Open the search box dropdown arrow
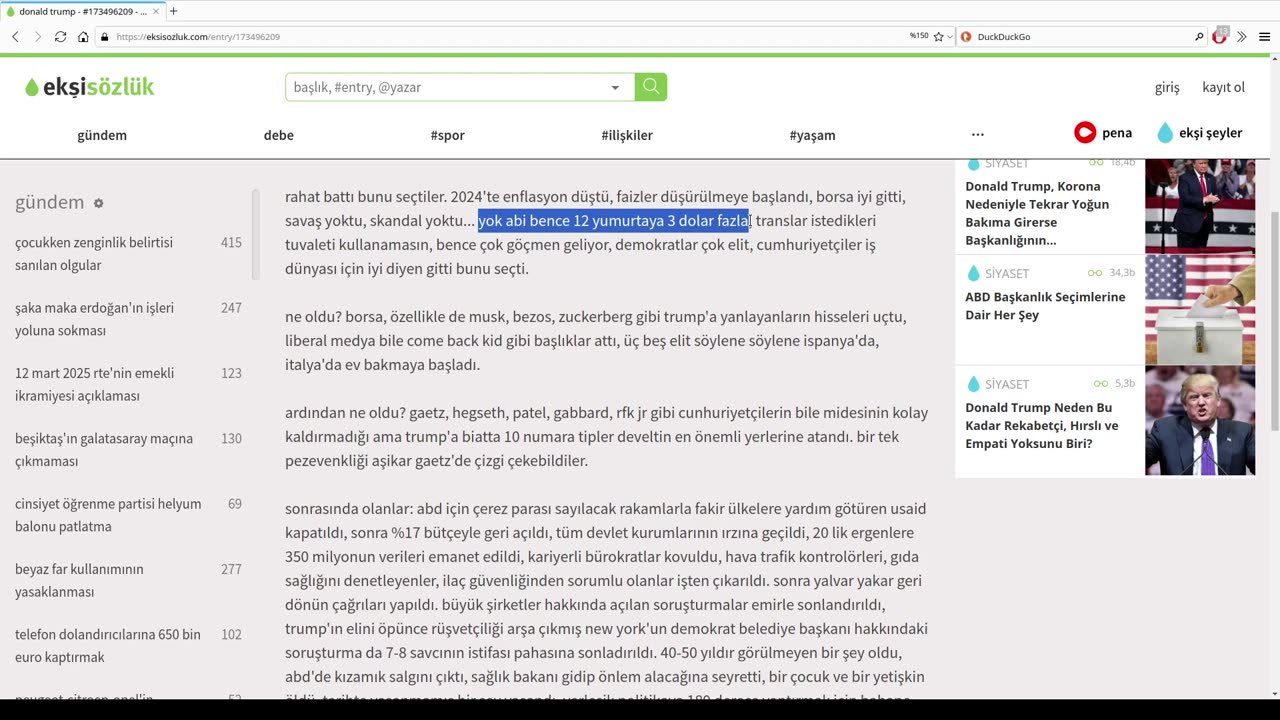 [x=615, y=87]
